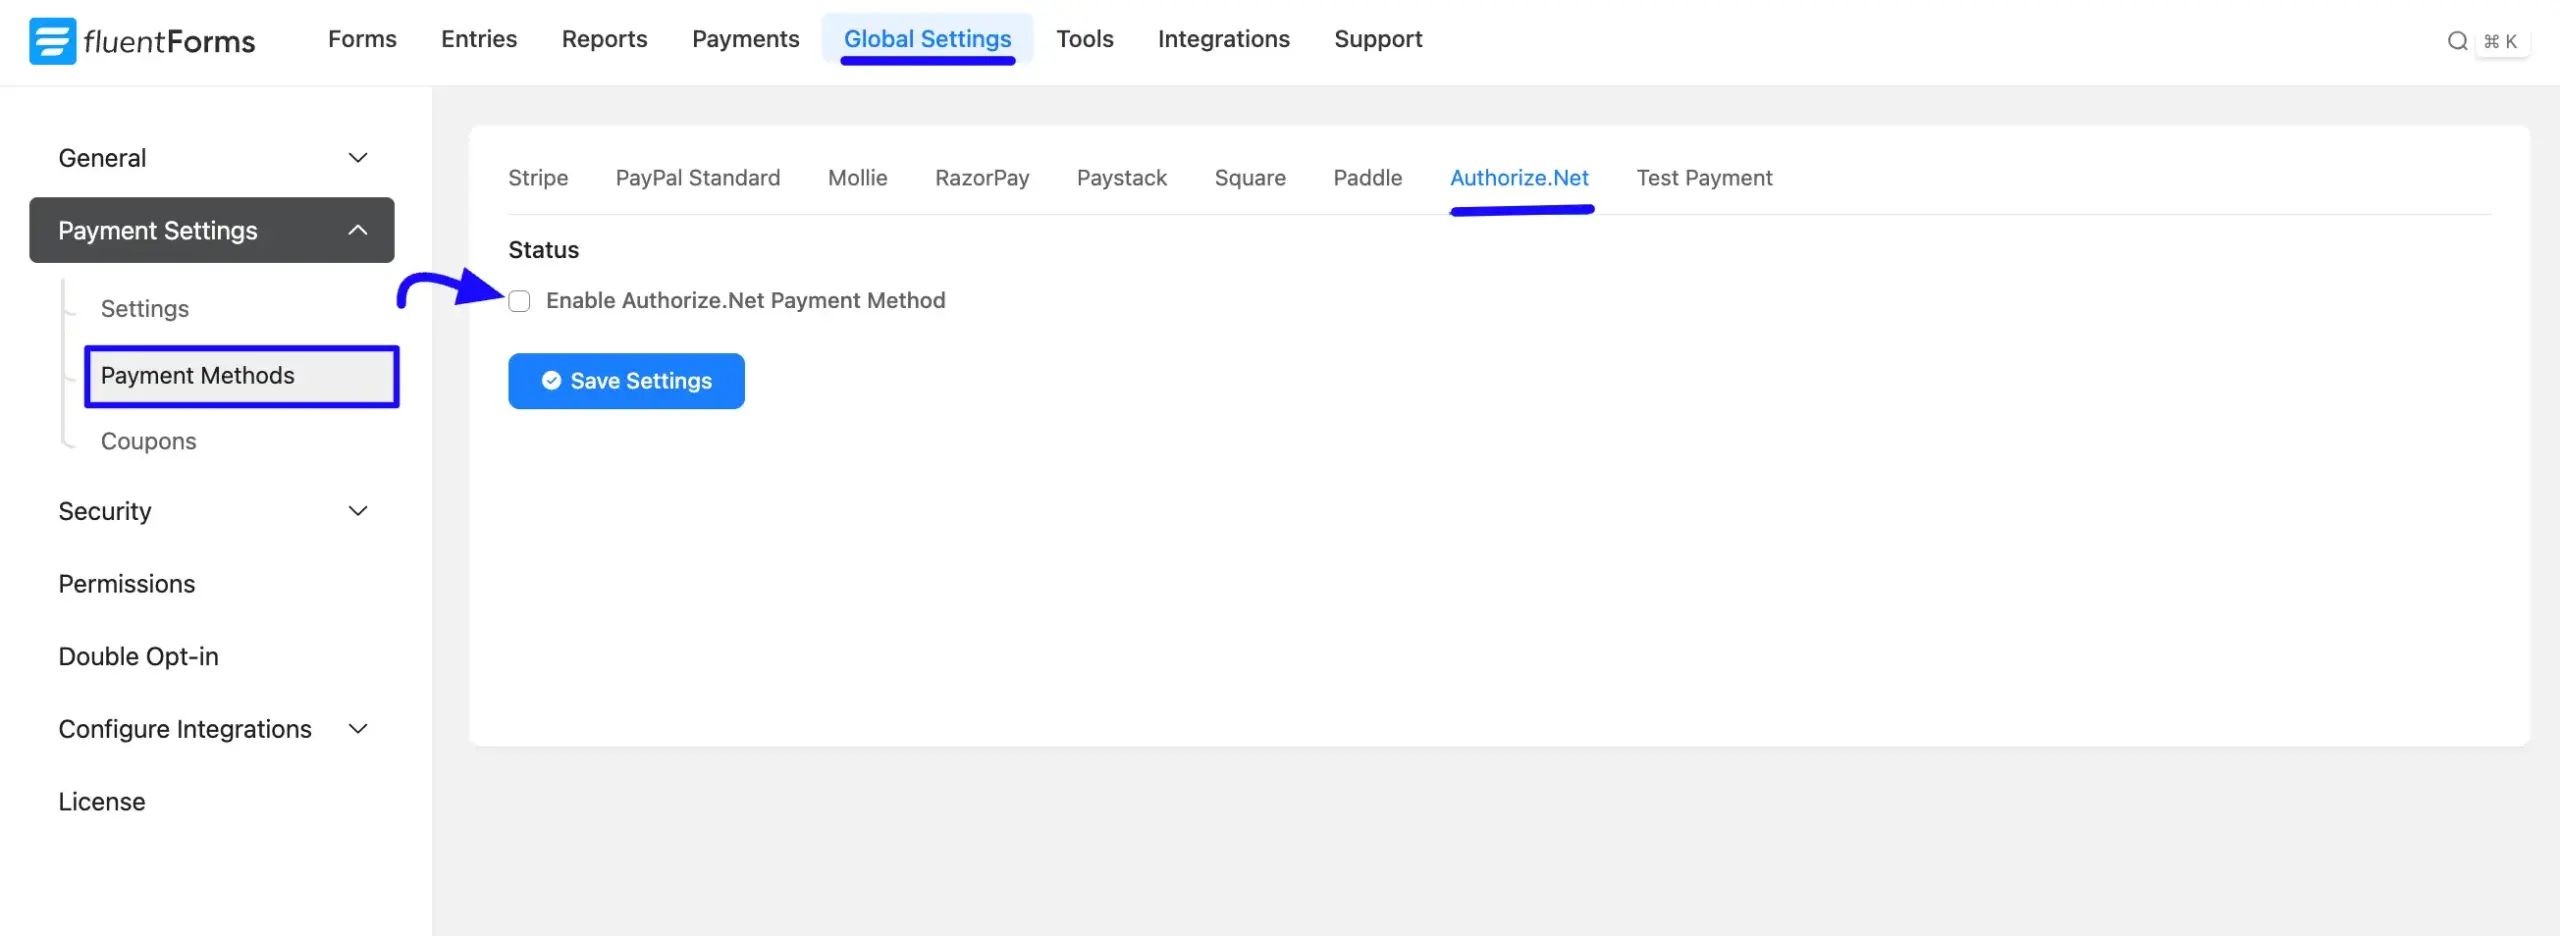2560x936 pixels.
Task: Navigate to the Reports menu
Action: pyautogui.click(x=604, y=39)
